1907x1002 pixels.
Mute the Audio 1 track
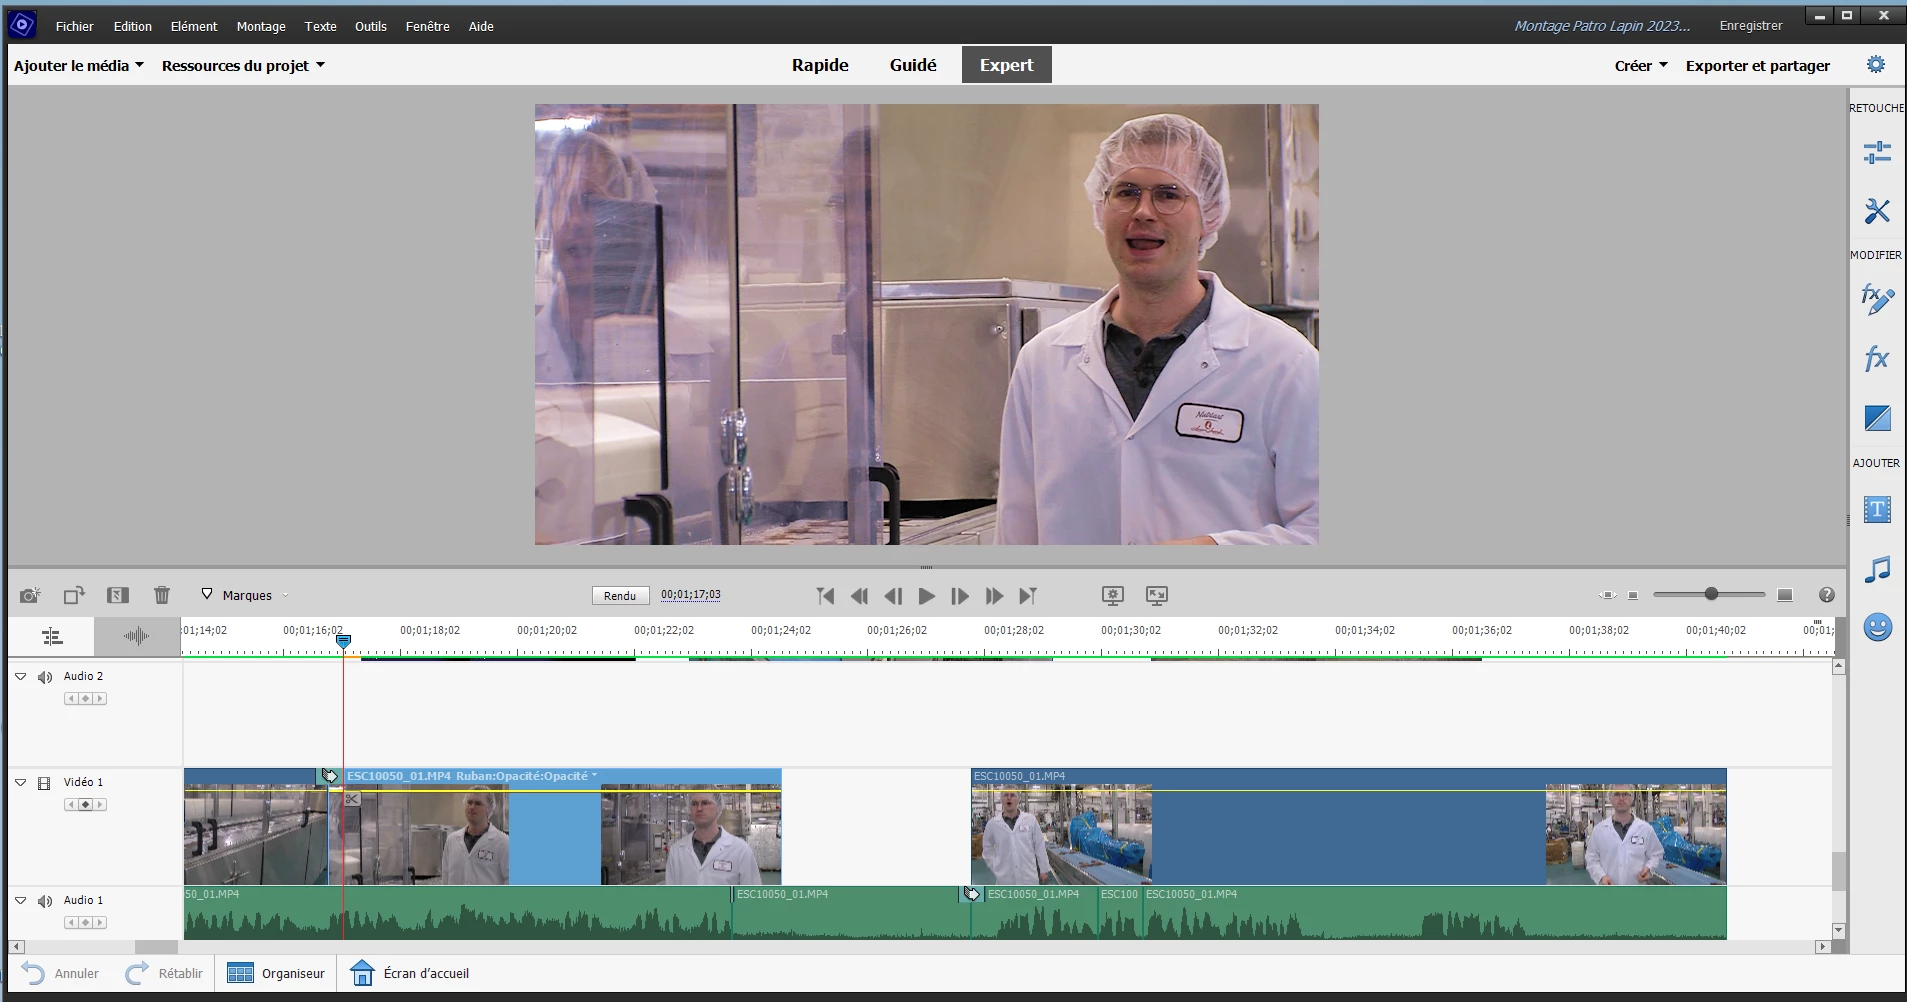45,901
